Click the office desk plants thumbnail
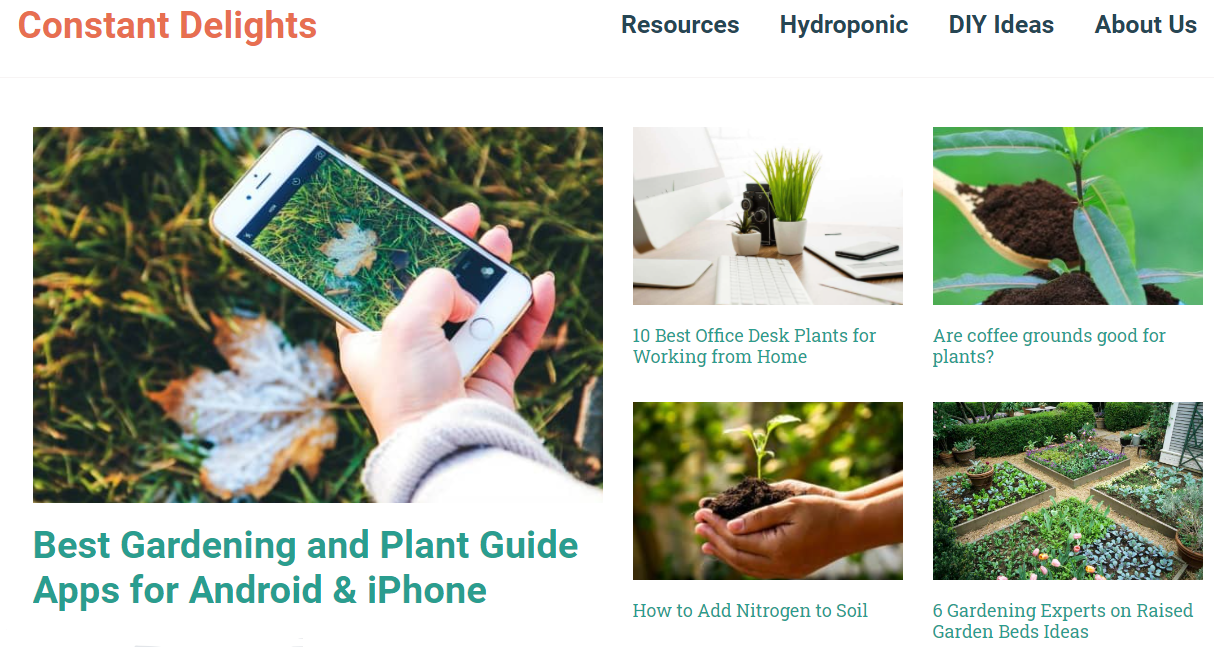Image resolution: width=1214 pixels, height=647 pixels. coord(768,216)
